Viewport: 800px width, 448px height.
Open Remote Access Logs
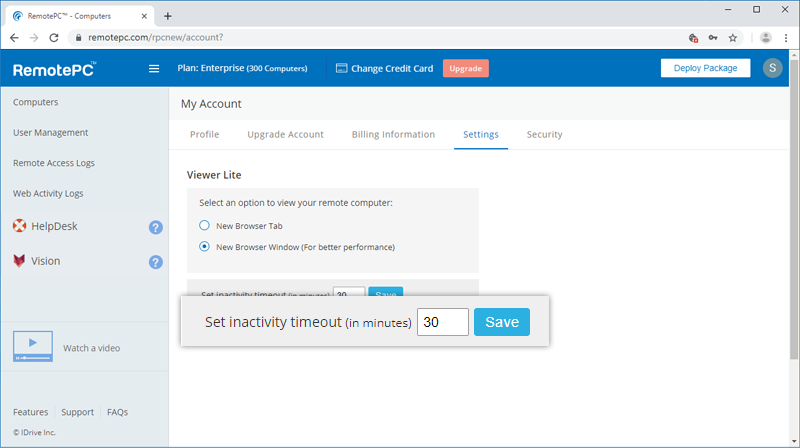tap(54, 163)
